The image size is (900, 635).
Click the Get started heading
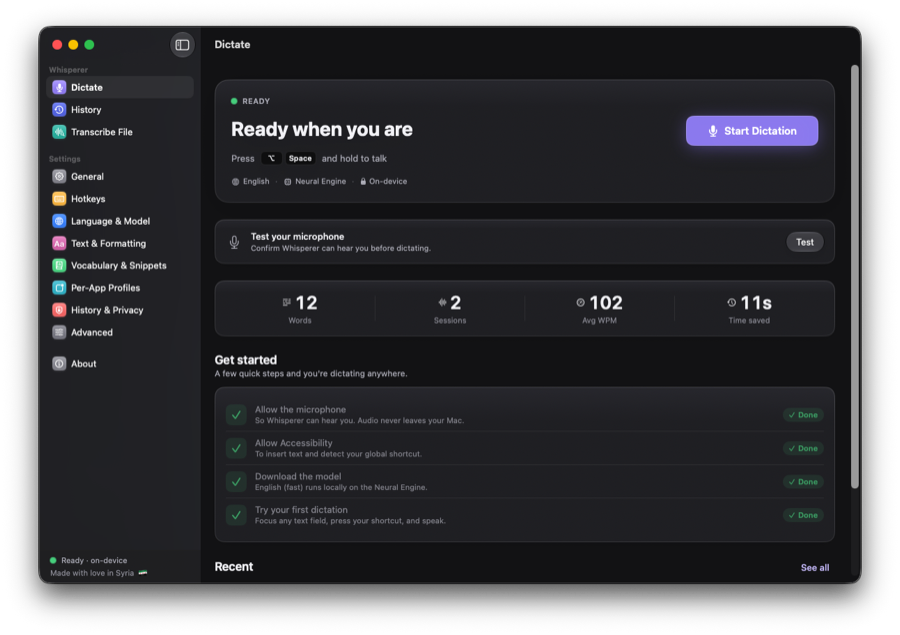[x=246, y=360]
